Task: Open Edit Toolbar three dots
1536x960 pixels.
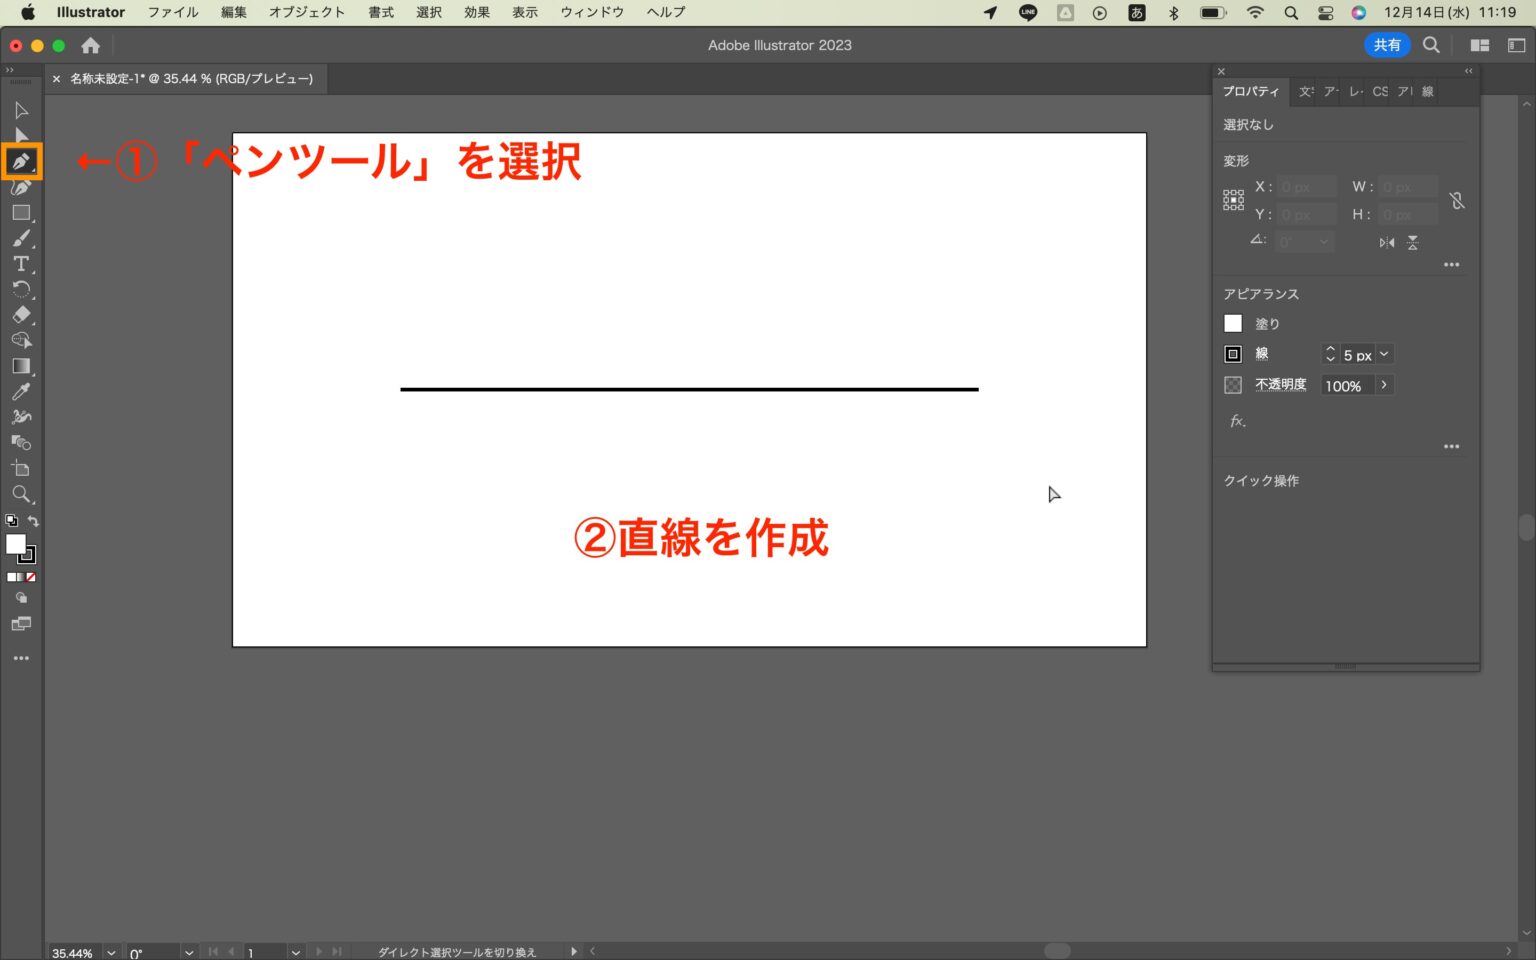Action: 21,659
